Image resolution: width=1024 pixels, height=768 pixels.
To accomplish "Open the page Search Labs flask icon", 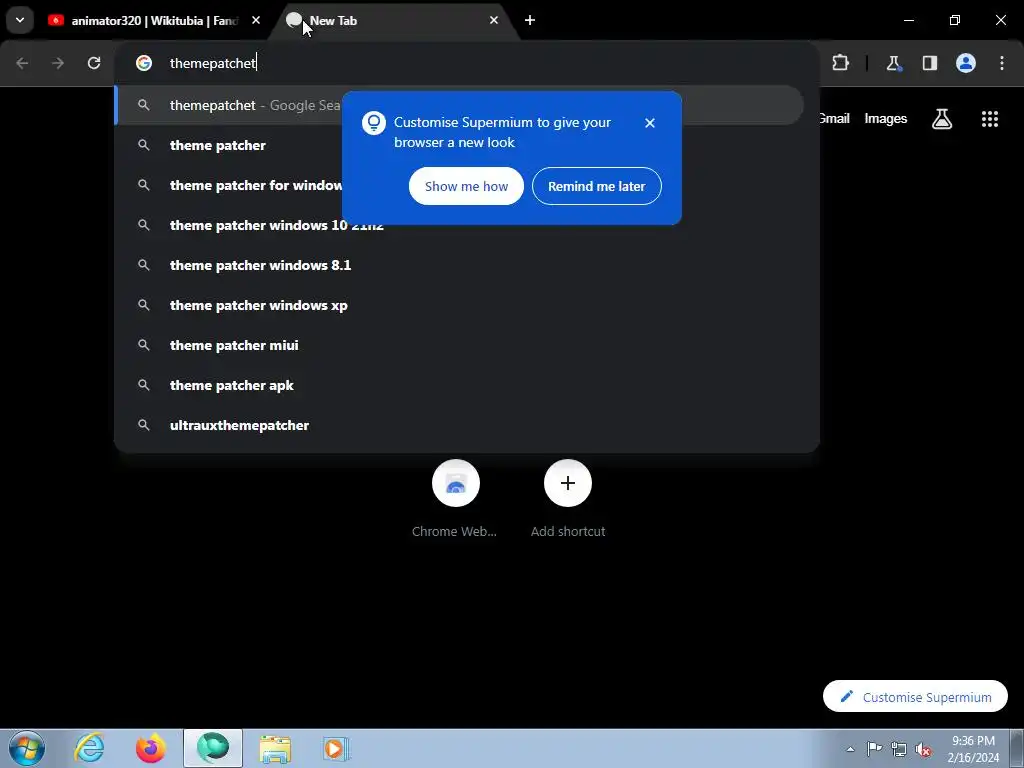I will [942, 119].
